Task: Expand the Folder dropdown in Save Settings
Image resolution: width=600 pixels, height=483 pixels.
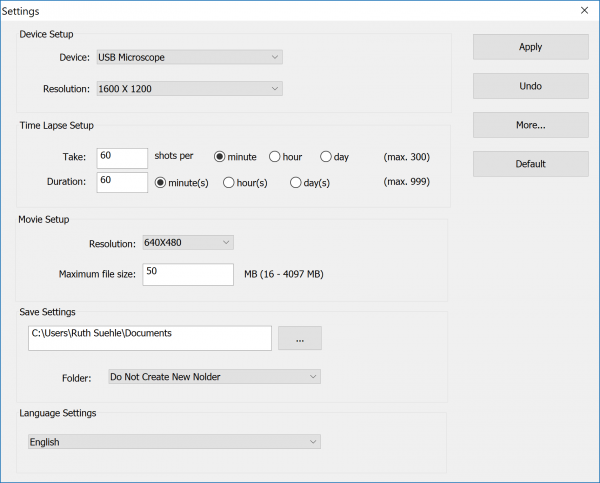Action: (x=214, y=376)
